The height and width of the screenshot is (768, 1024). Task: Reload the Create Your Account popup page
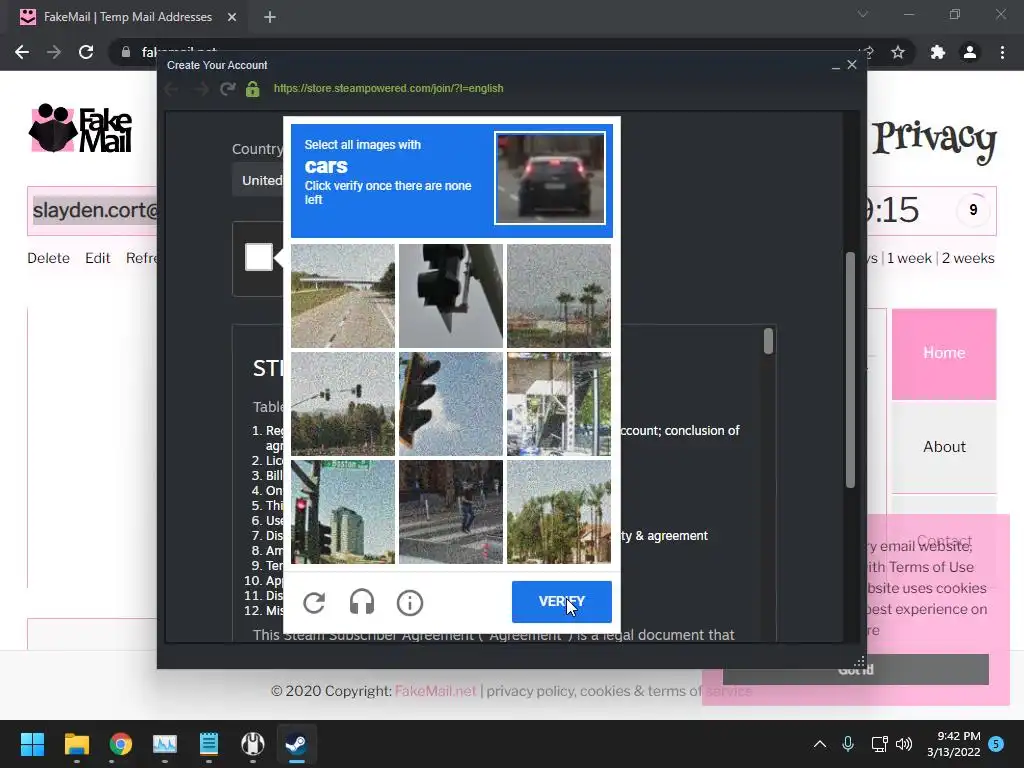point(227,88)
